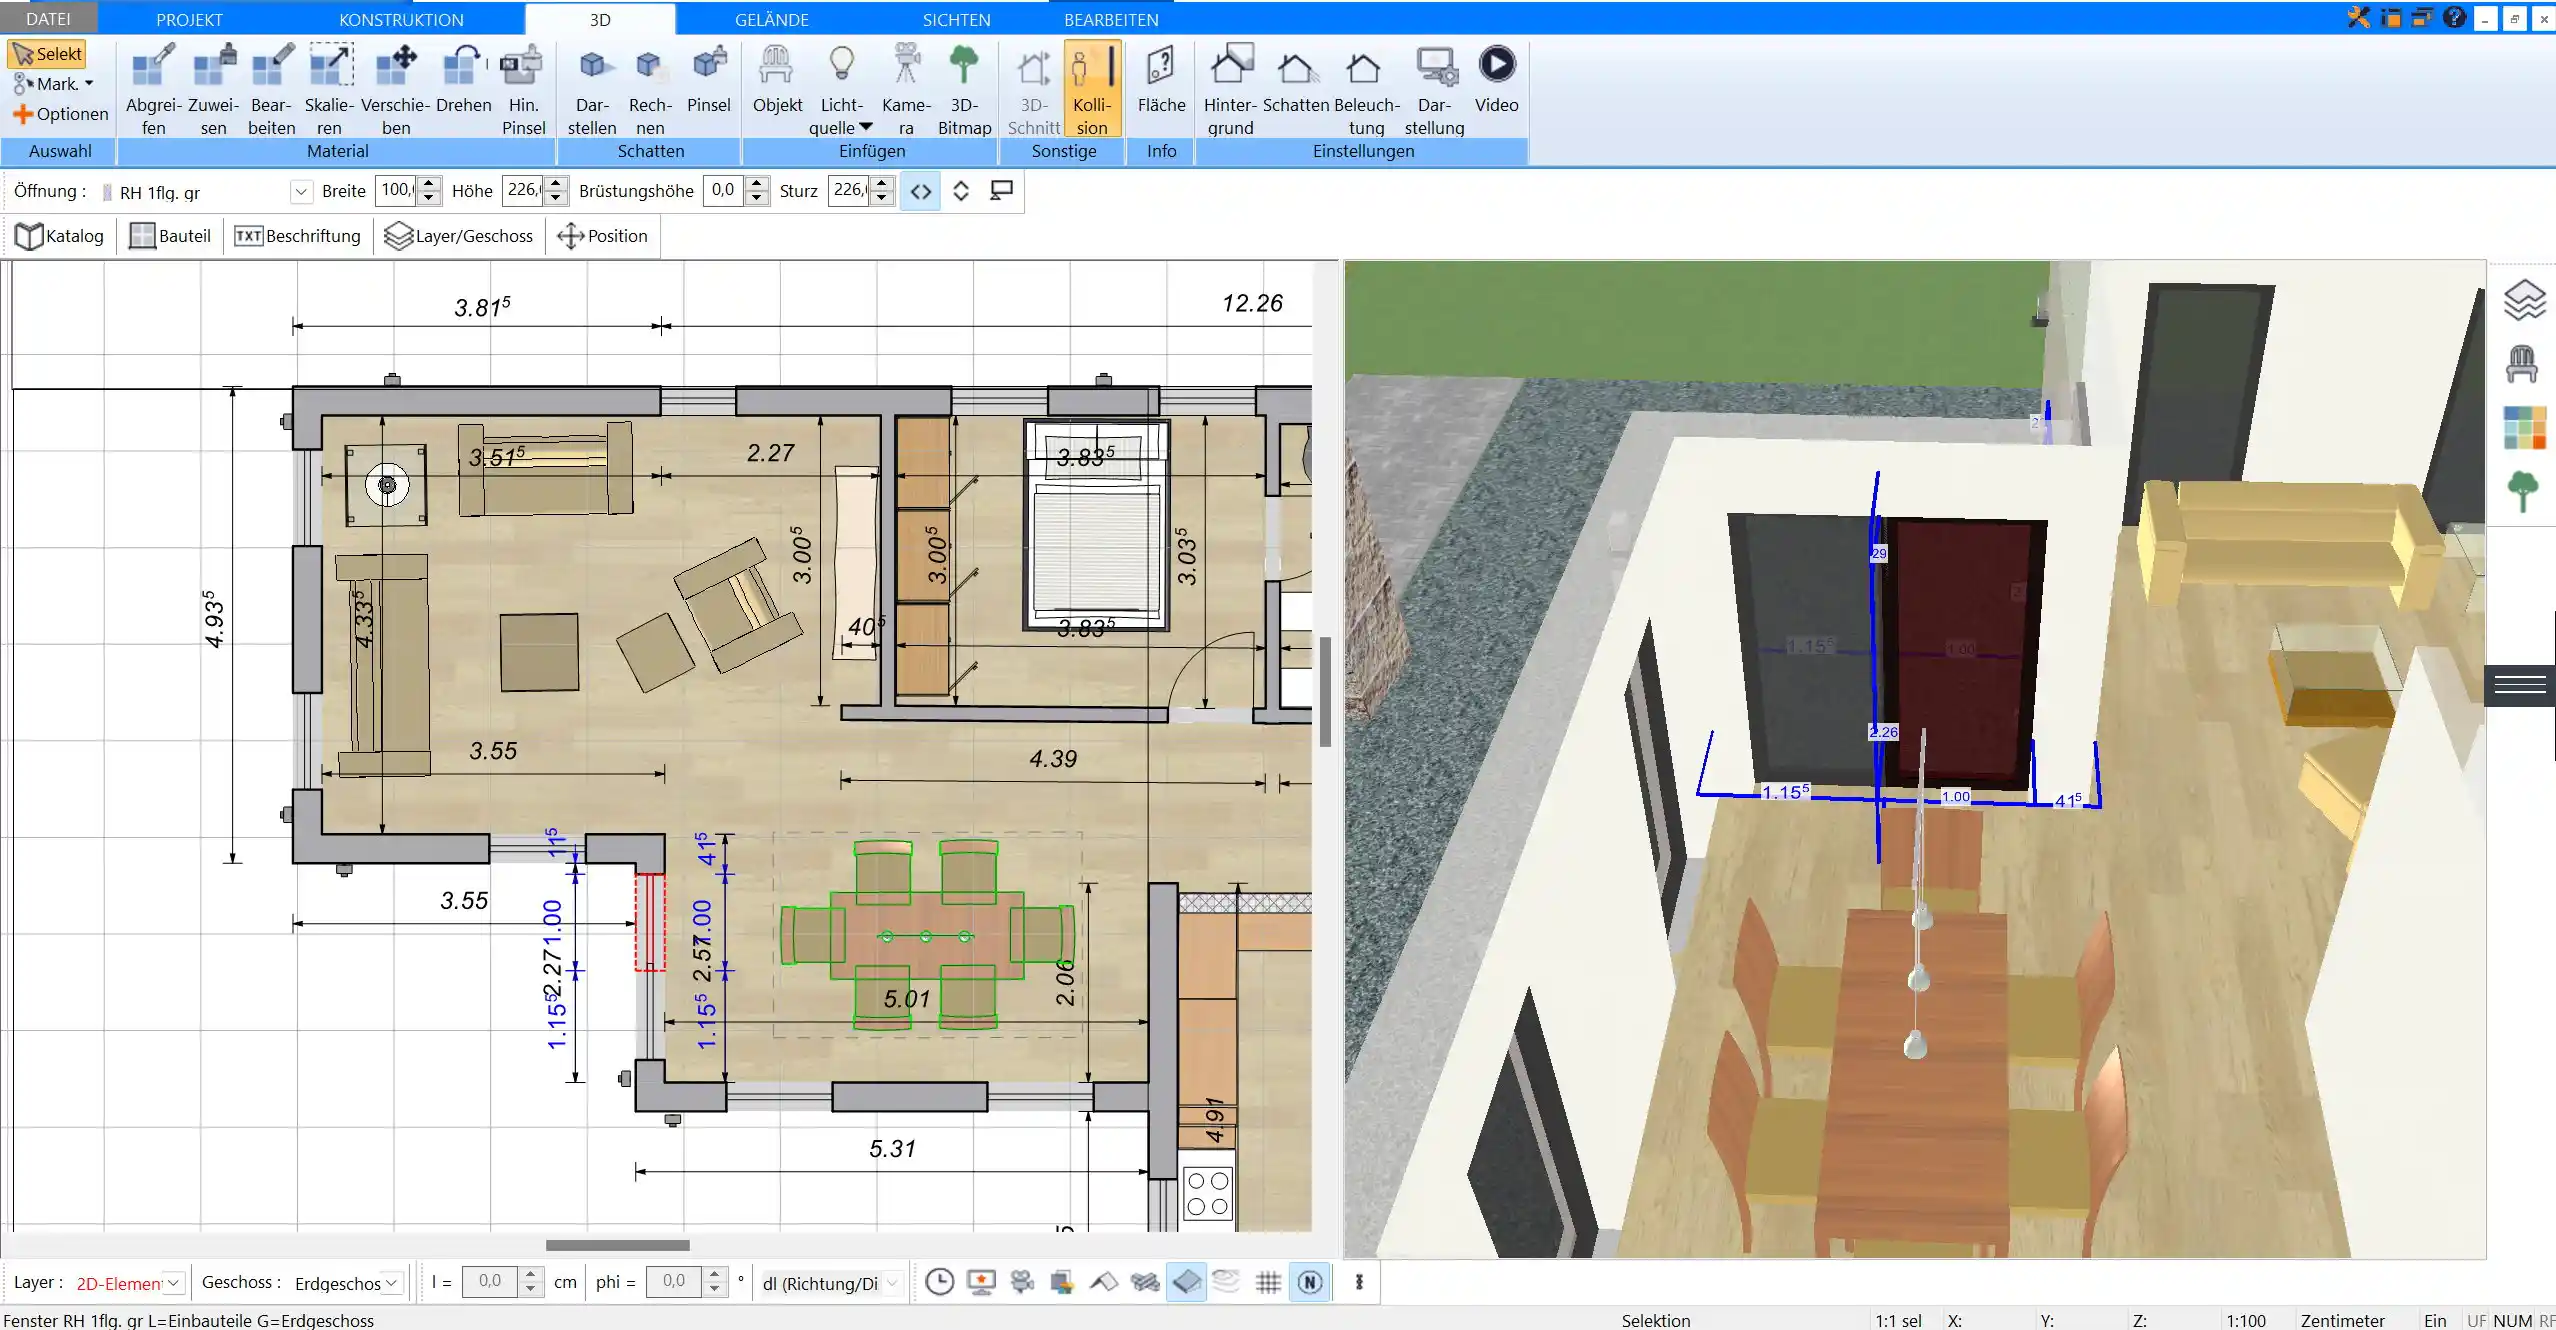Switch to the BEARBEITEN tab
2556x1330 pixels.
[x=1111, y=19]
